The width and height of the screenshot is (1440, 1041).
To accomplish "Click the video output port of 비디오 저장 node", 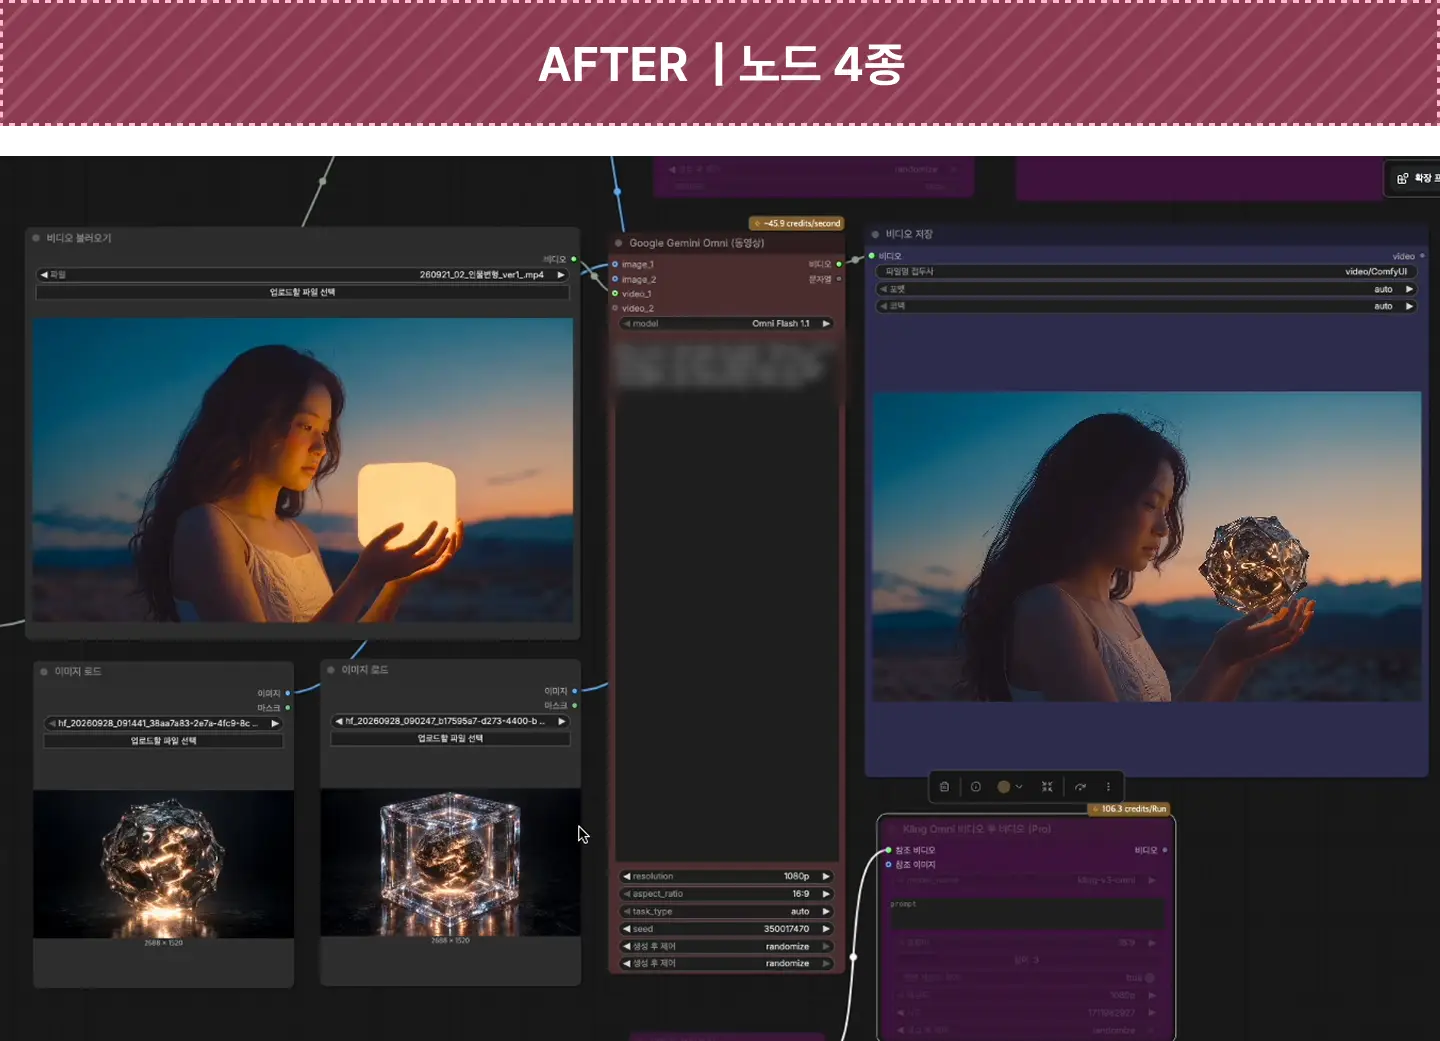I will [x=1422, y=256].
